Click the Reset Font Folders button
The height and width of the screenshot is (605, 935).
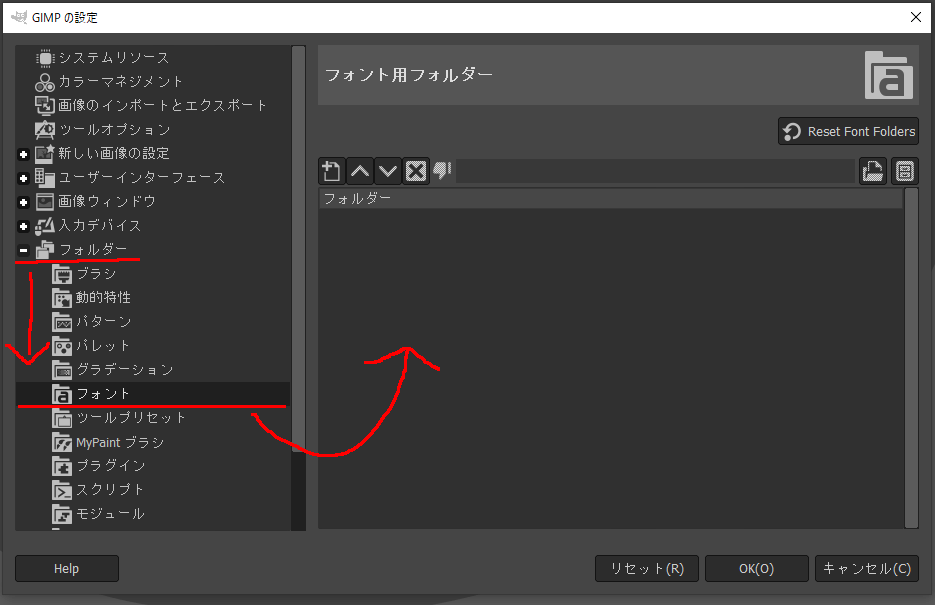coord(848,131)
